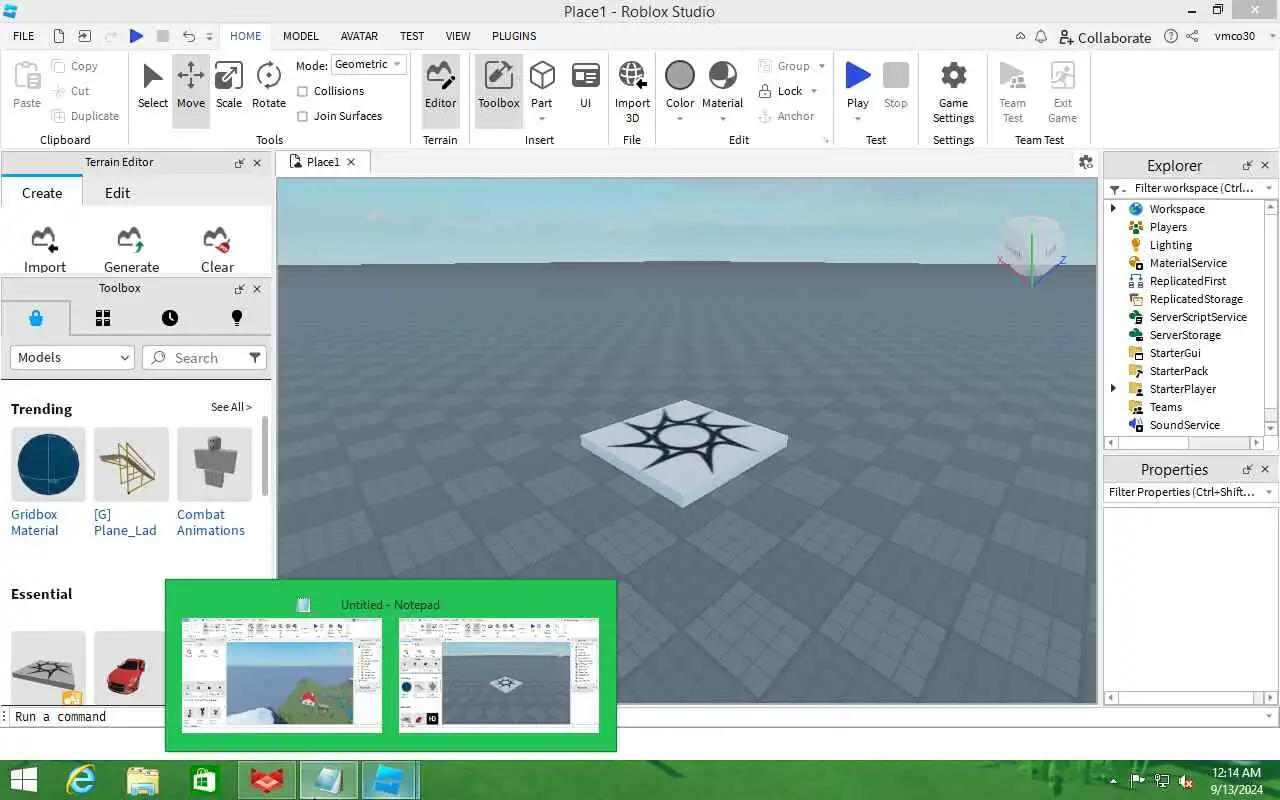Click the Material sphere swatch

(723, 75)
